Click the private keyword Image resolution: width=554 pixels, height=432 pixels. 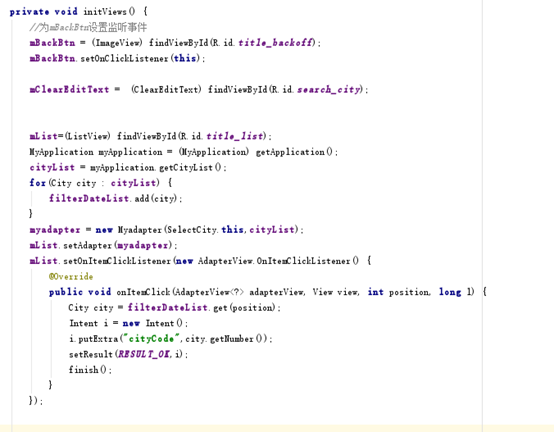(29, 12)
